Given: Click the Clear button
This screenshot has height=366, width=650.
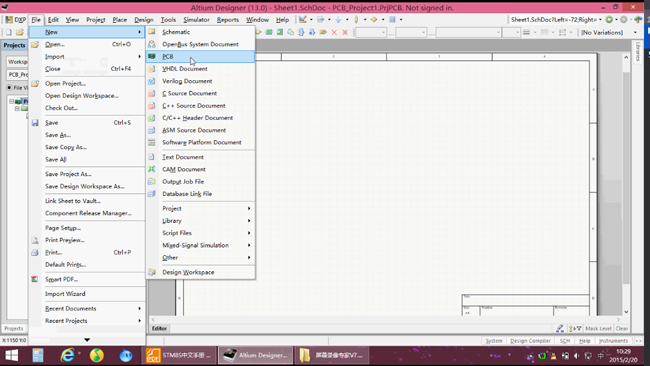Looking at the screenshot, I should tap(622, 329).
